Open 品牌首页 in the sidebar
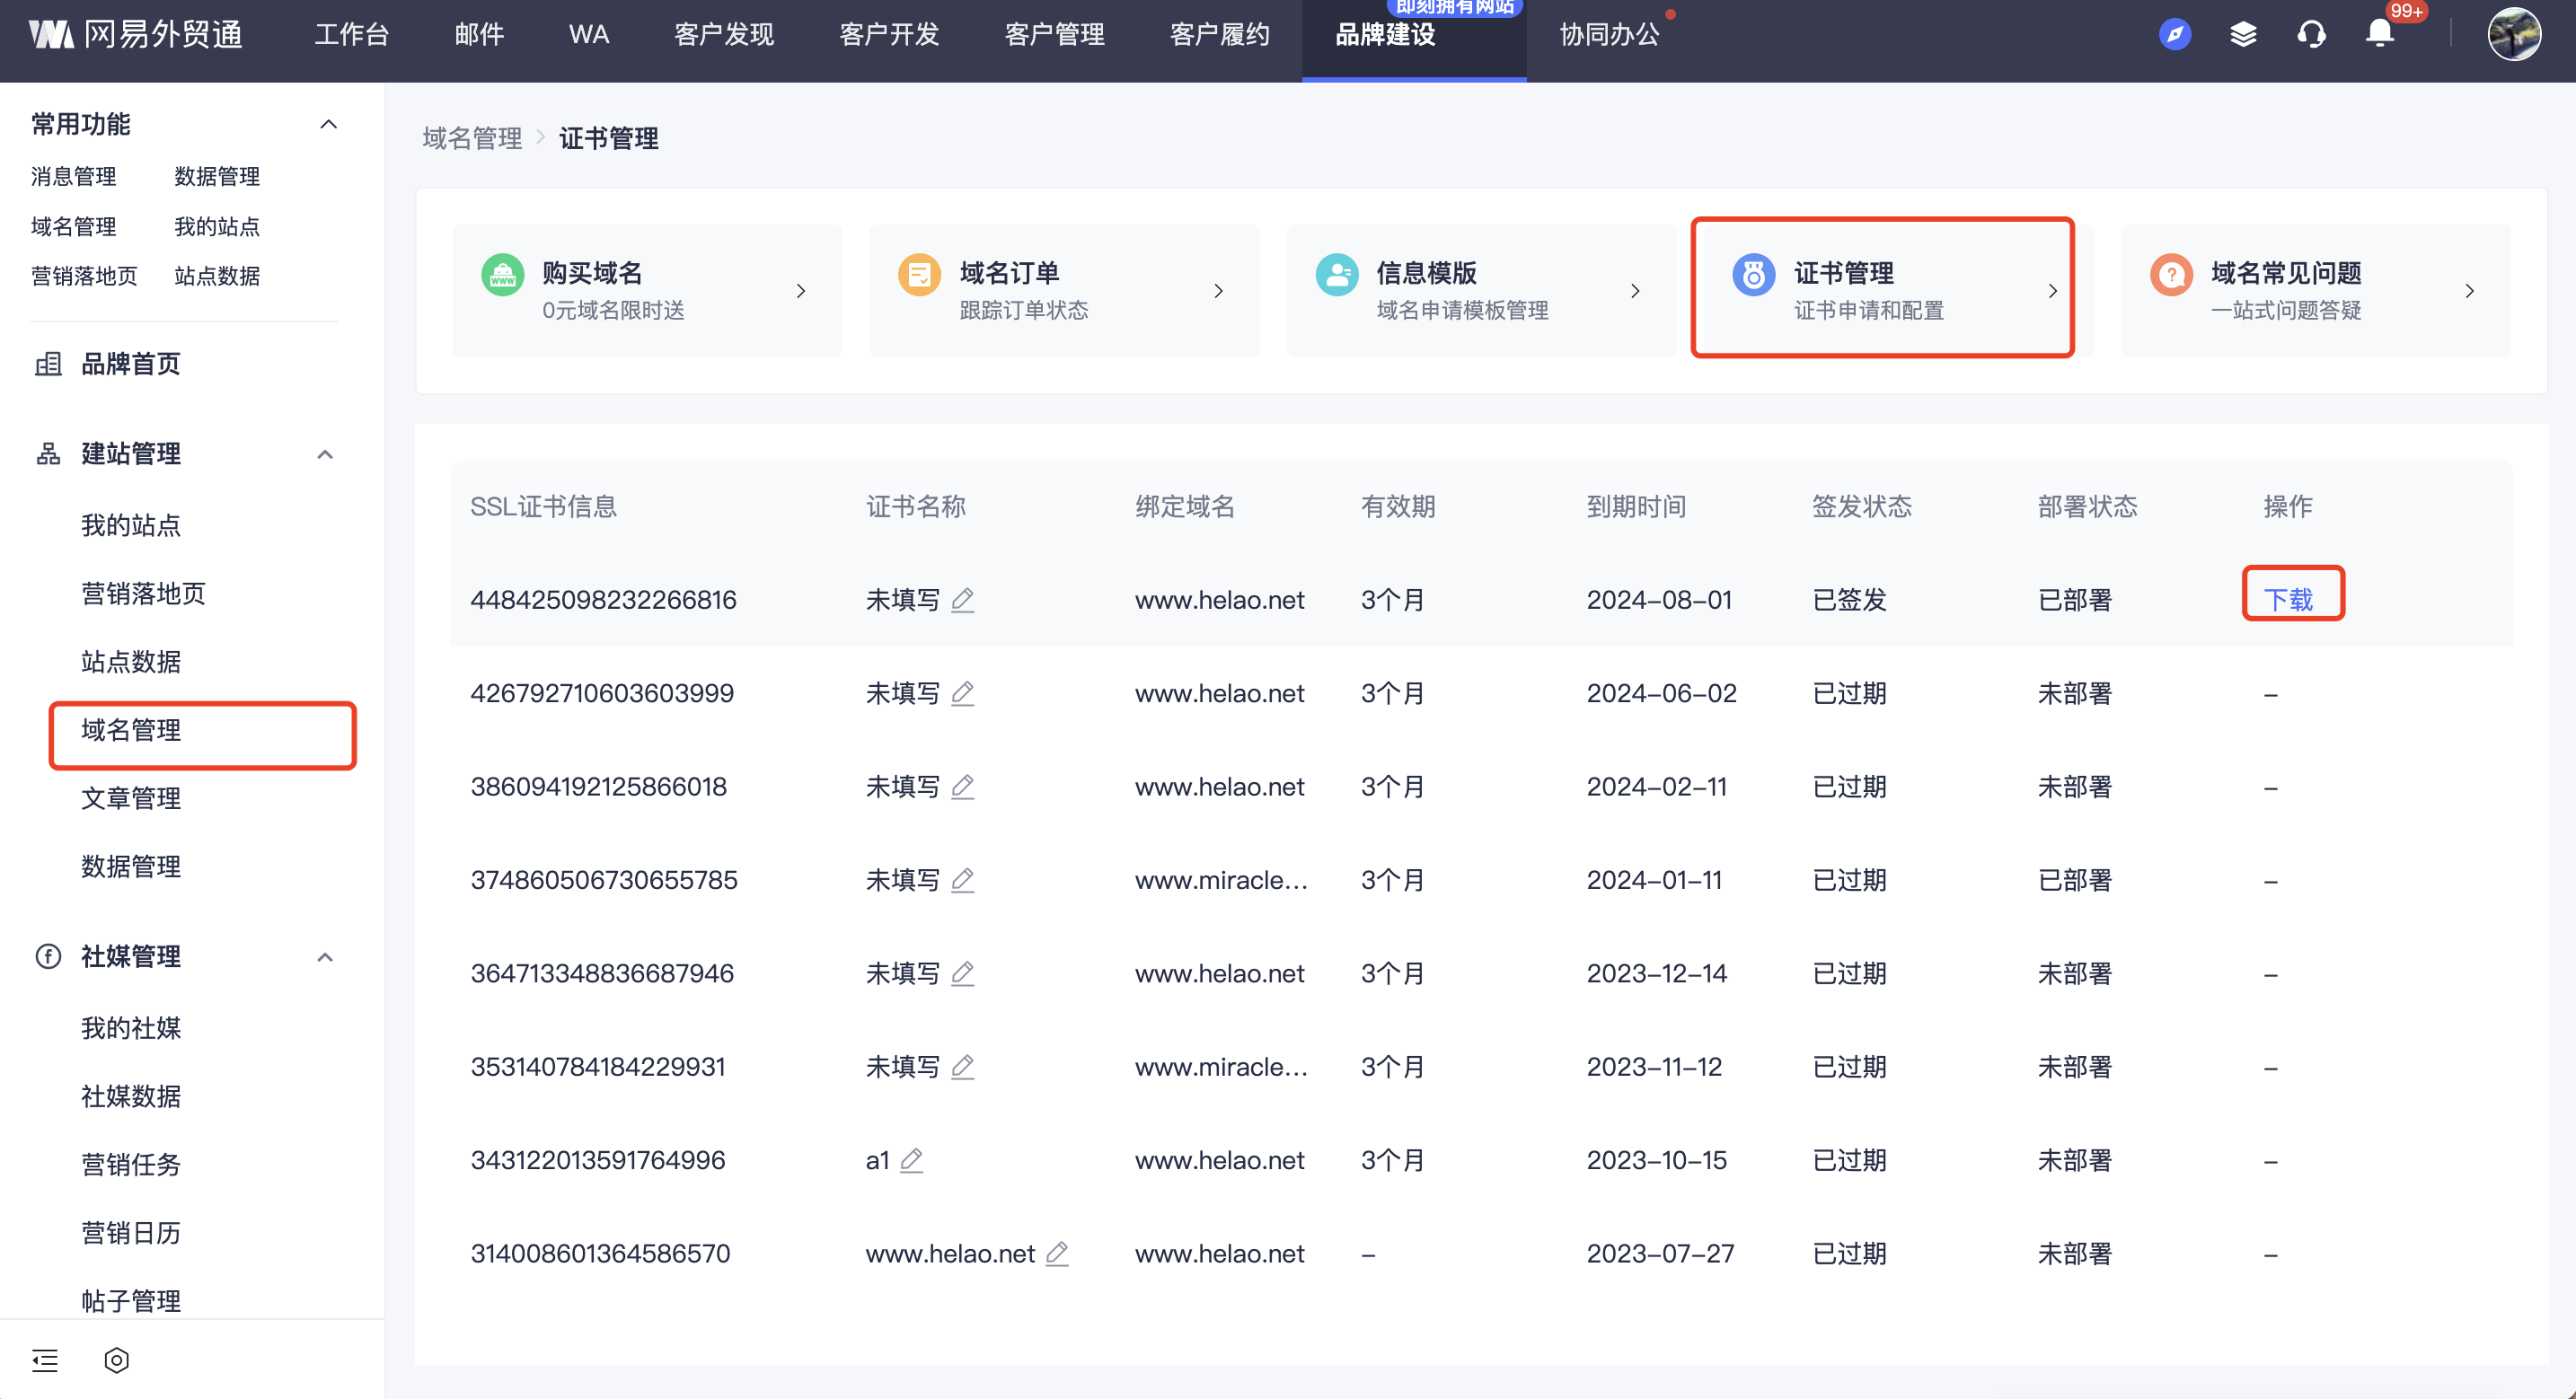Viewport: 2576px width, 1399px height. (x=131, y=364)
